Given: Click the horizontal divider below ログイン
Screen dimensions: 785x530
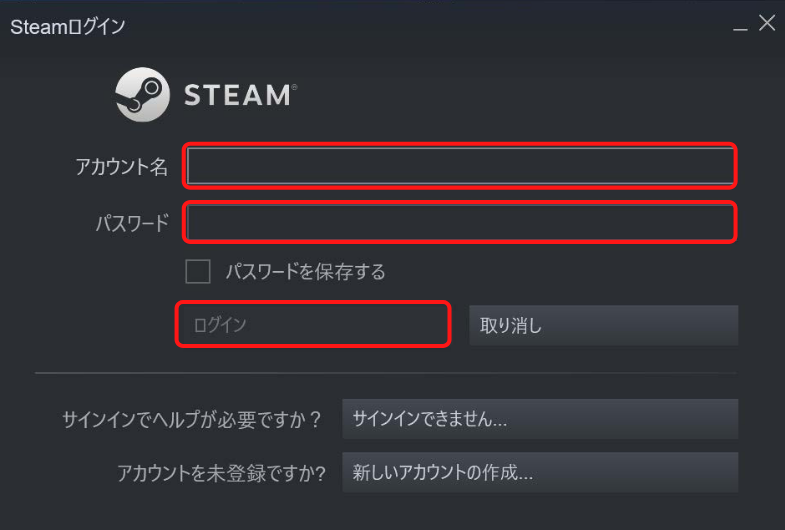Looking at the screenshot, I should click(386, 373).
